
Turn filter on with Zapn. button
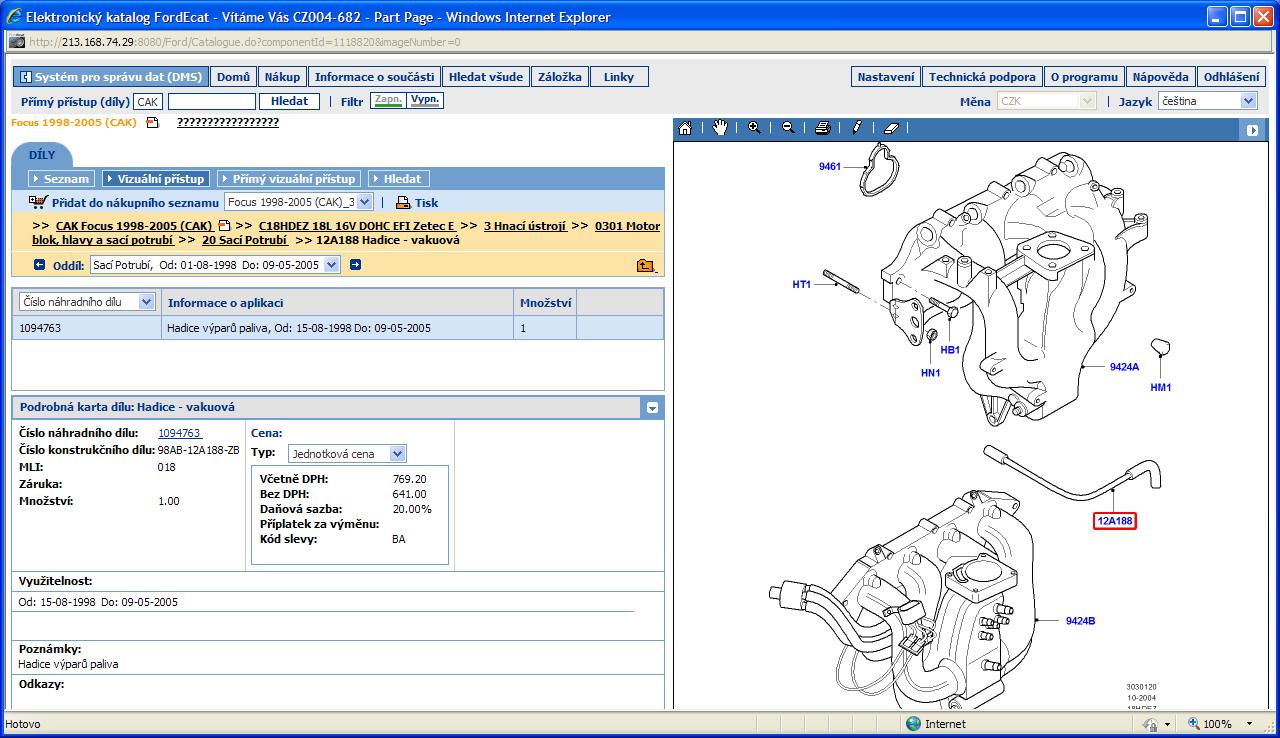387,101
